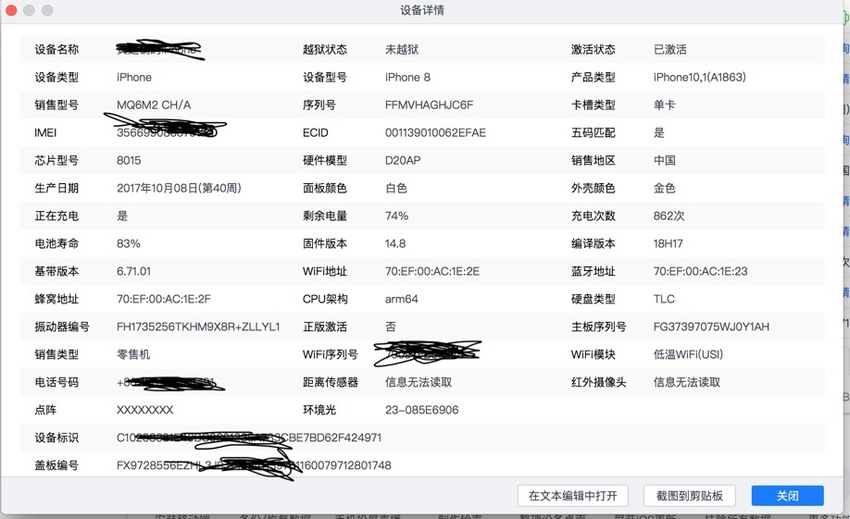Click WiFi module 低温WiFi(USI)
Image resolution: width=850 pixels, height=519 pixels.
coord(688,354)
